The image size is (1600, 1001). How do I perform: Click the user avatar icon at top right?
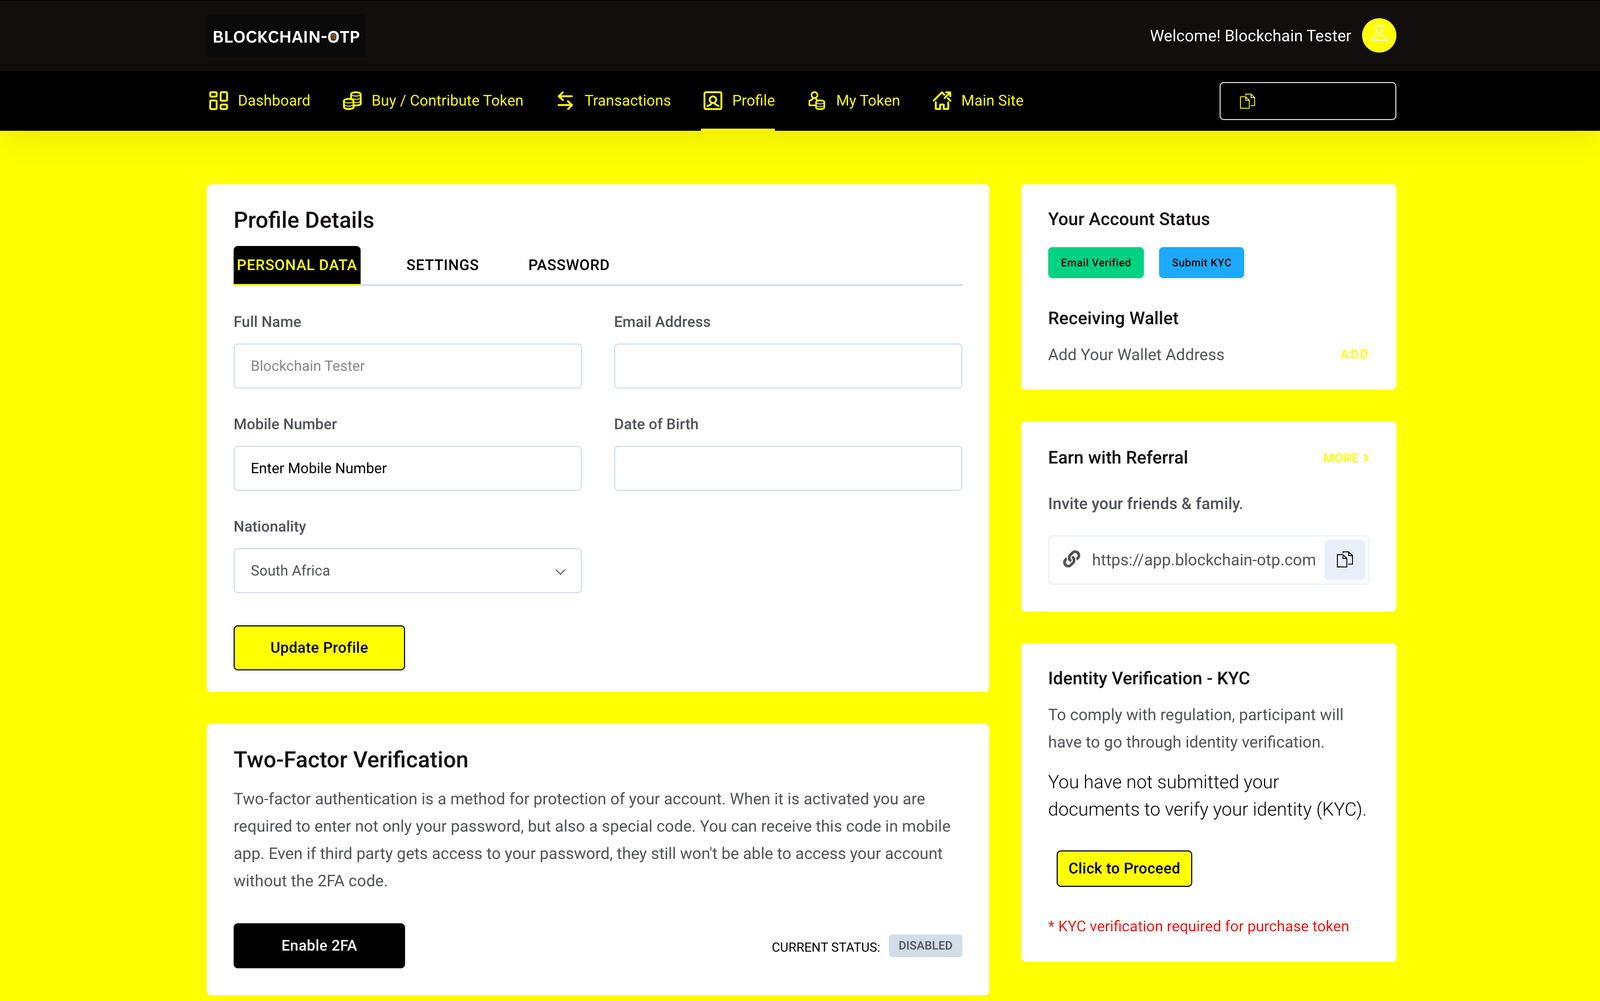pos(1379,36)
